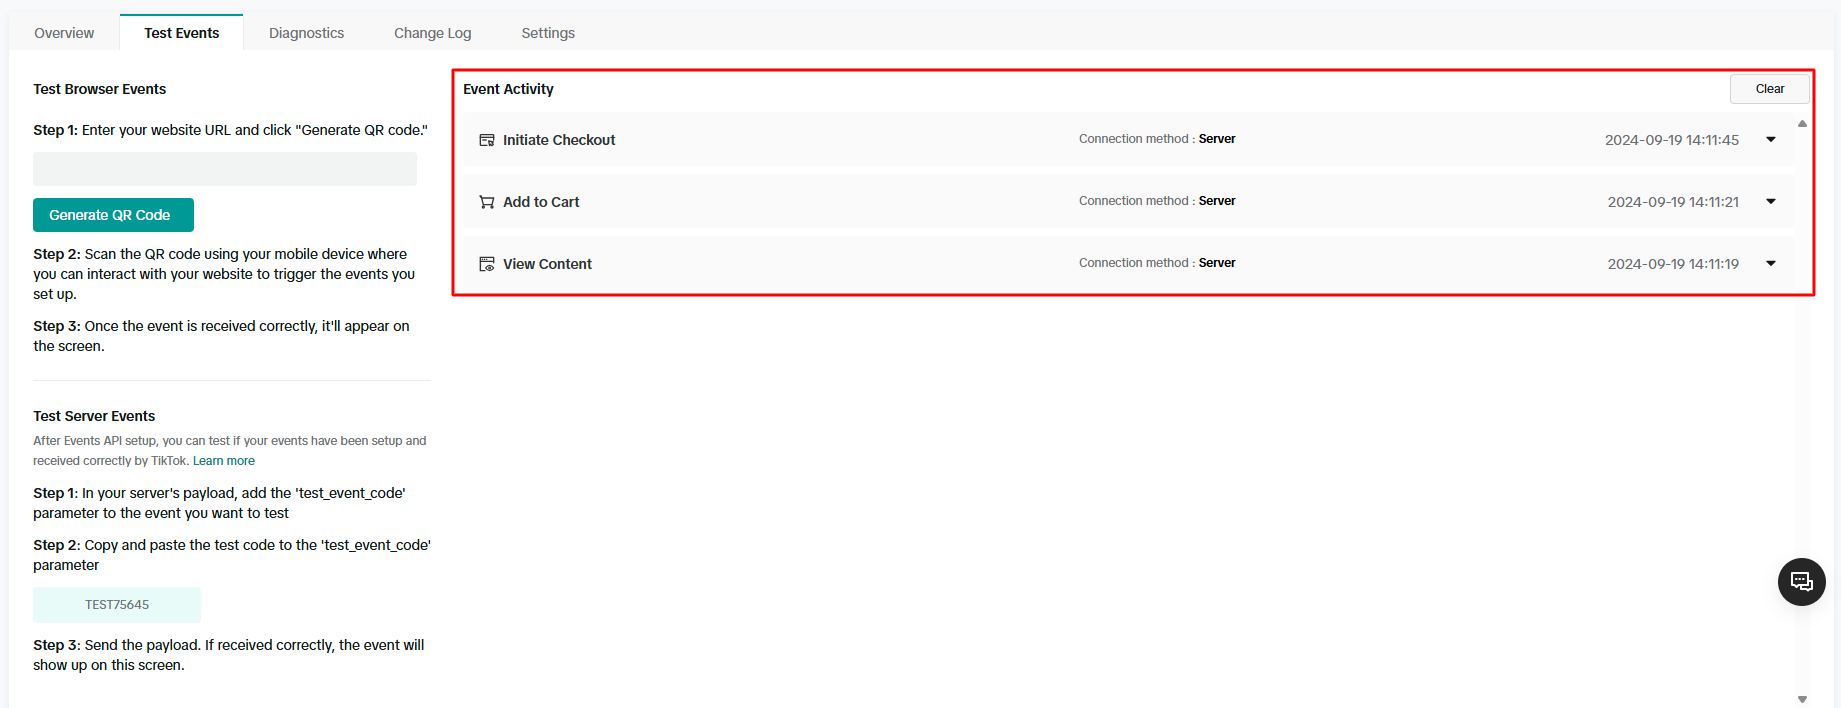Expand the Add to Cart event row
The width and height of the screenshot is (1841, 708).
(1771, 202)
